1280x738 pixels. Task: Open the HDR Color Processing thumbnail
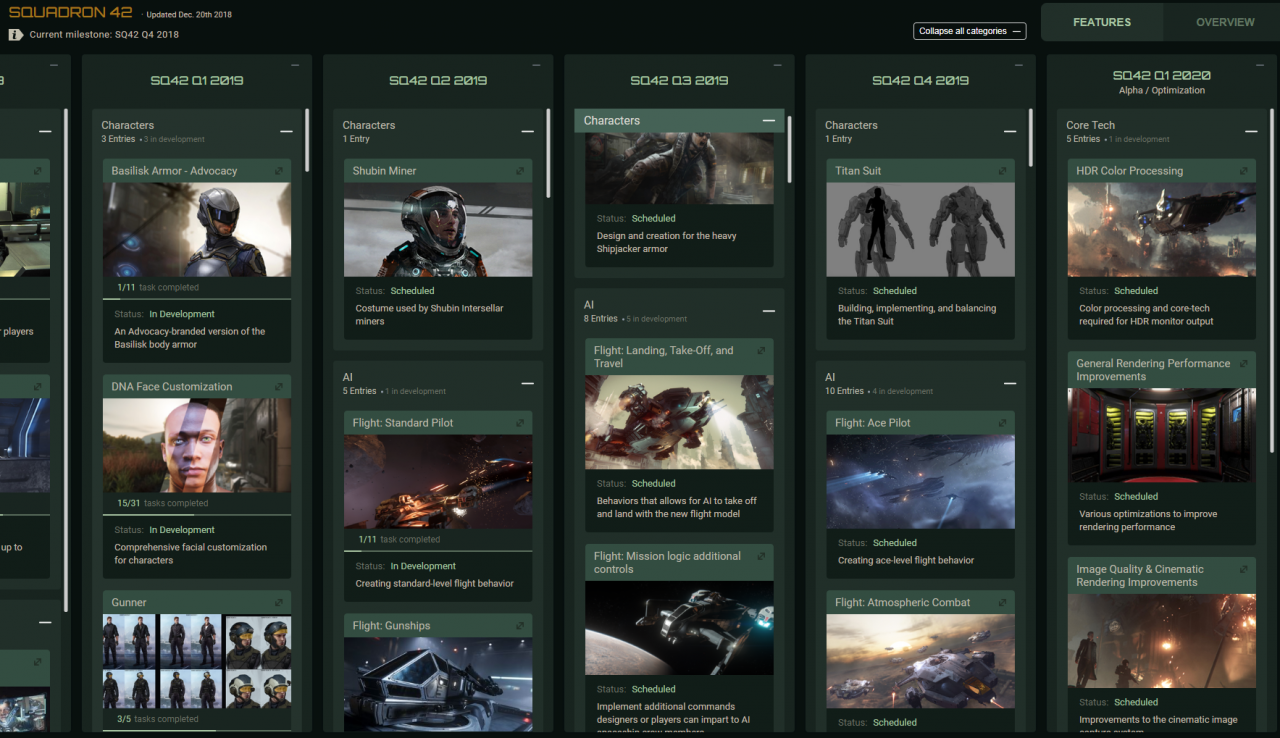1161,229
